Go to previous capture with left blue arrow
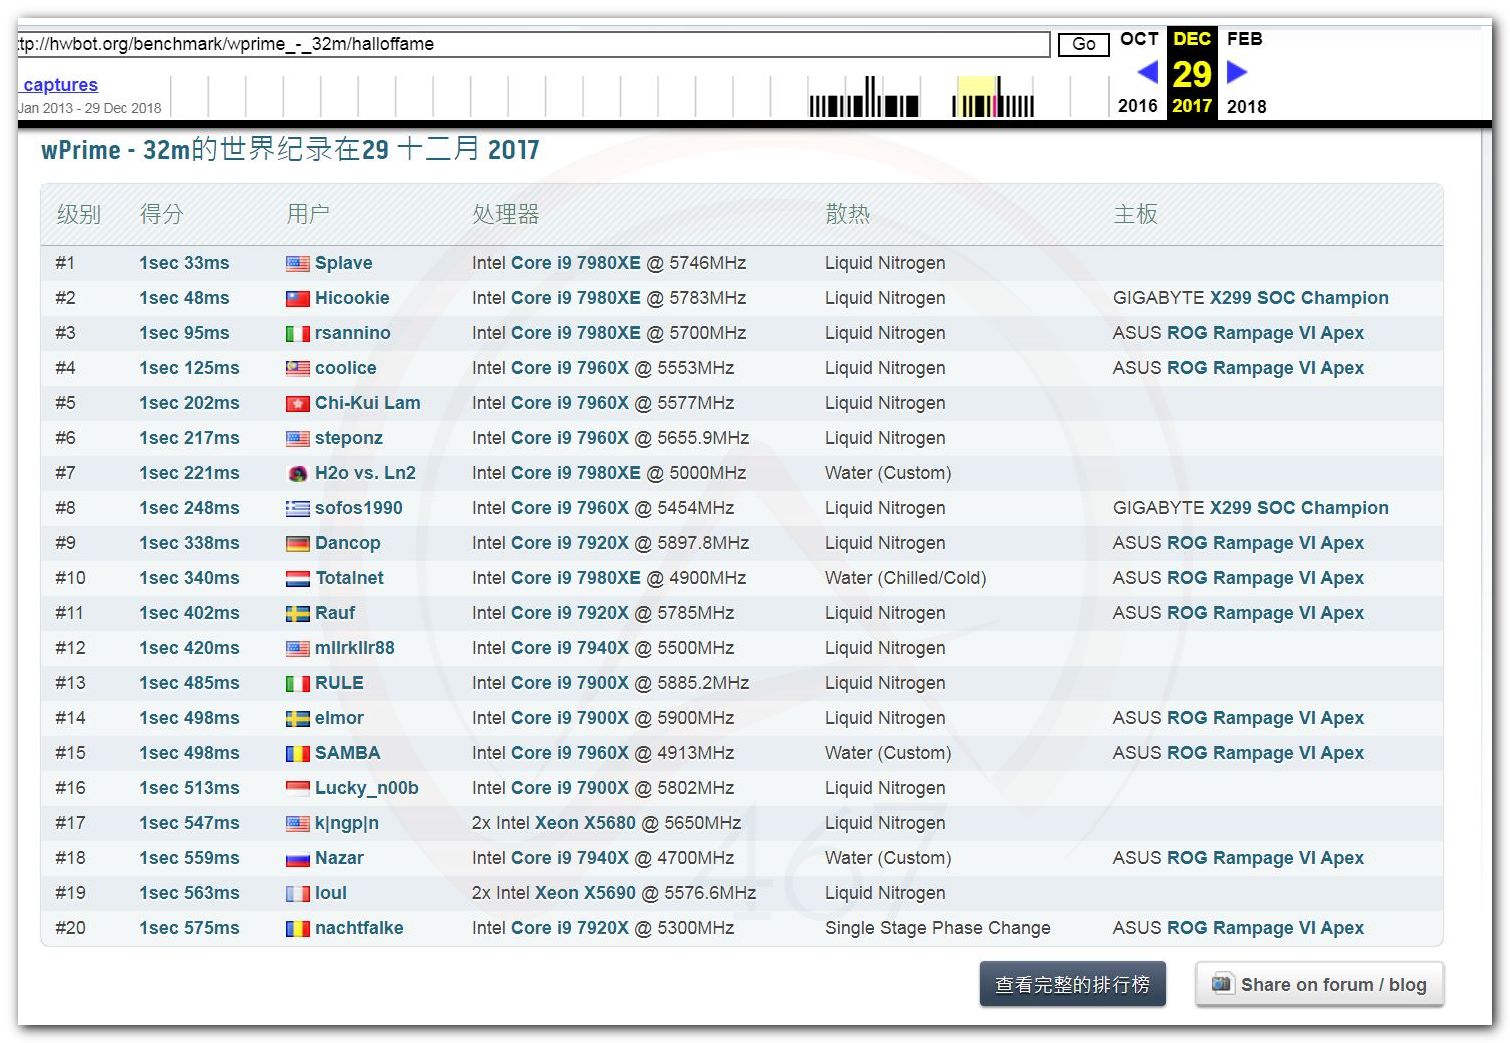This screenshot has width=1510, height=1043. [x=1148, y=72]
